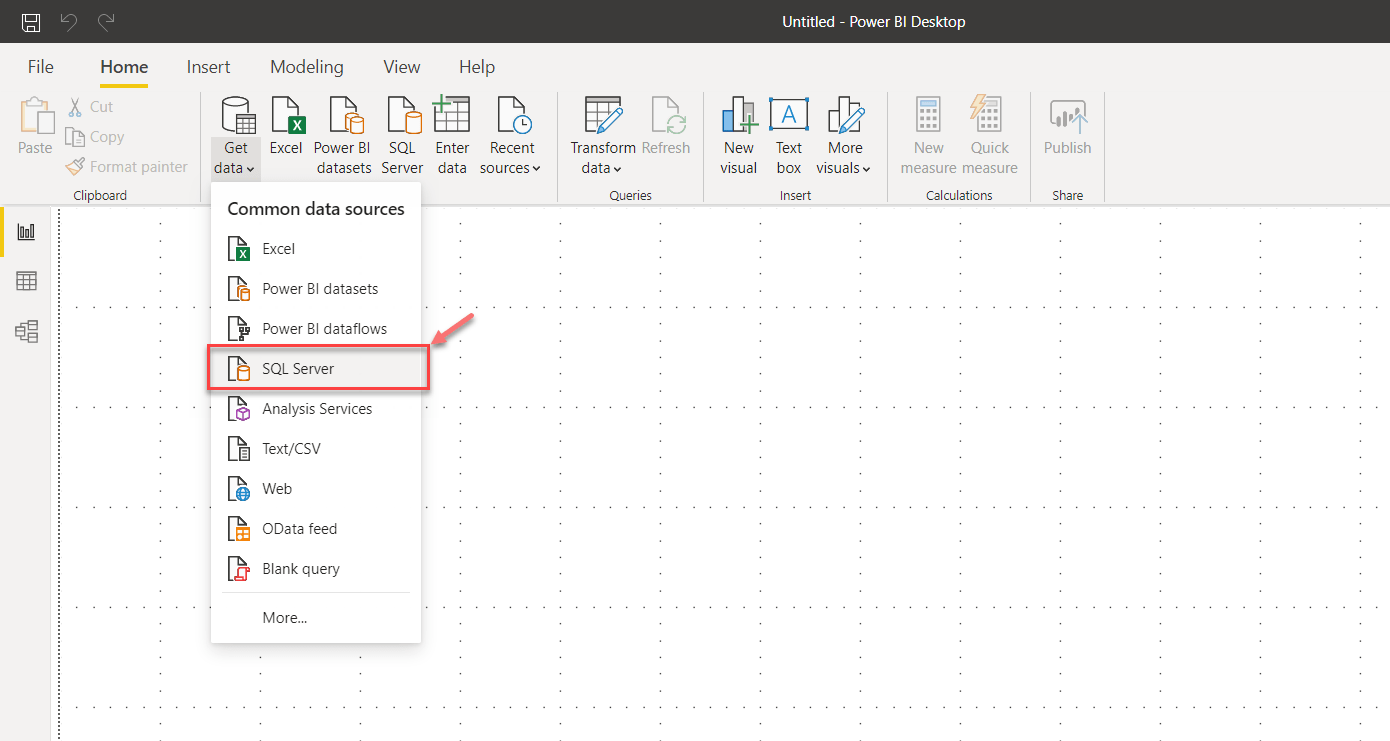This screenshot has width=1390, height=741.
Task: Expand the More visuals dropdown
Action: pos(844,134)
